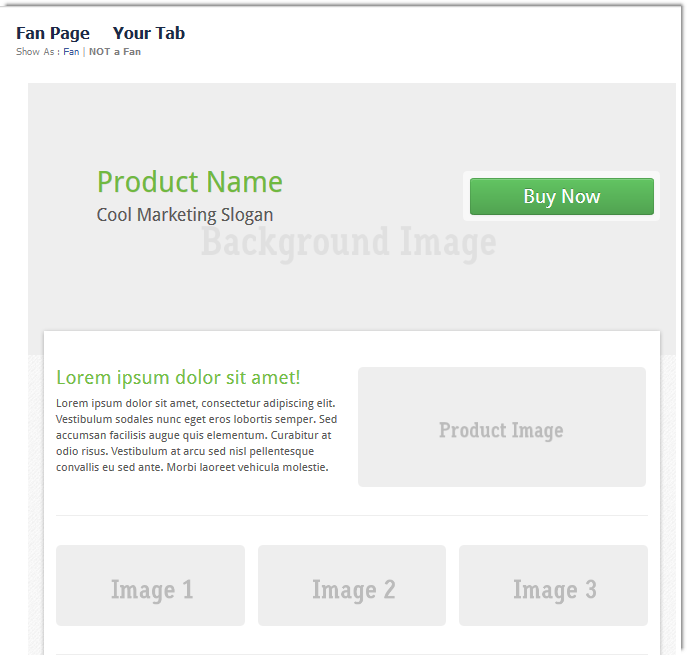Click the pipe separator between Fan options
Screen dimensions: 687x655
(84, 52)
